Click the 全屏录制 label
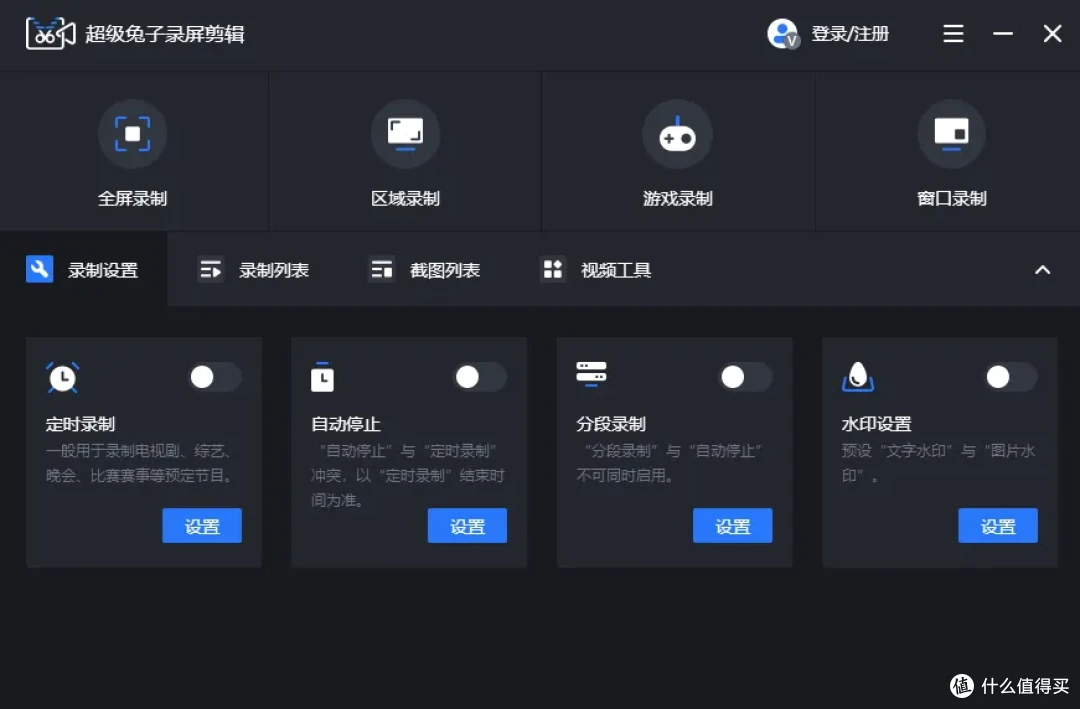Screen dimensions: 1080x709 click(132, 198)
